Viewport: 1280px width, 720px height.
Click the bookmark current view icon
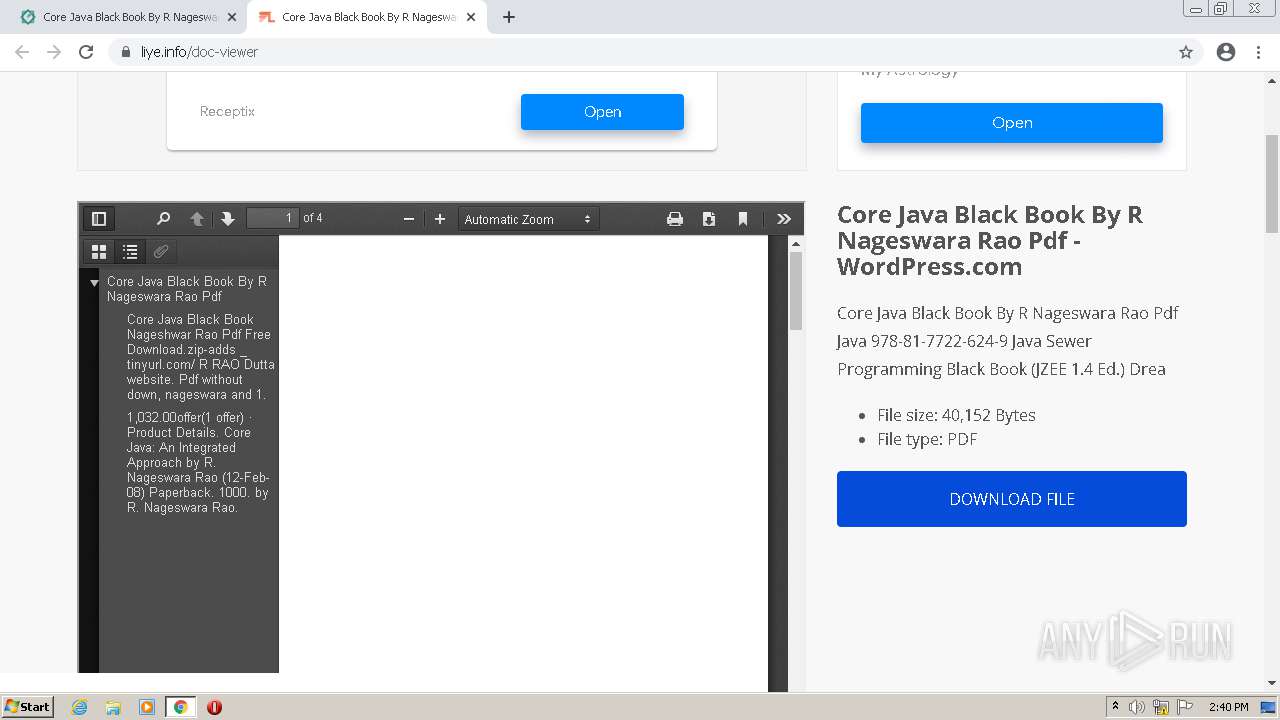(x=743, y=219)
